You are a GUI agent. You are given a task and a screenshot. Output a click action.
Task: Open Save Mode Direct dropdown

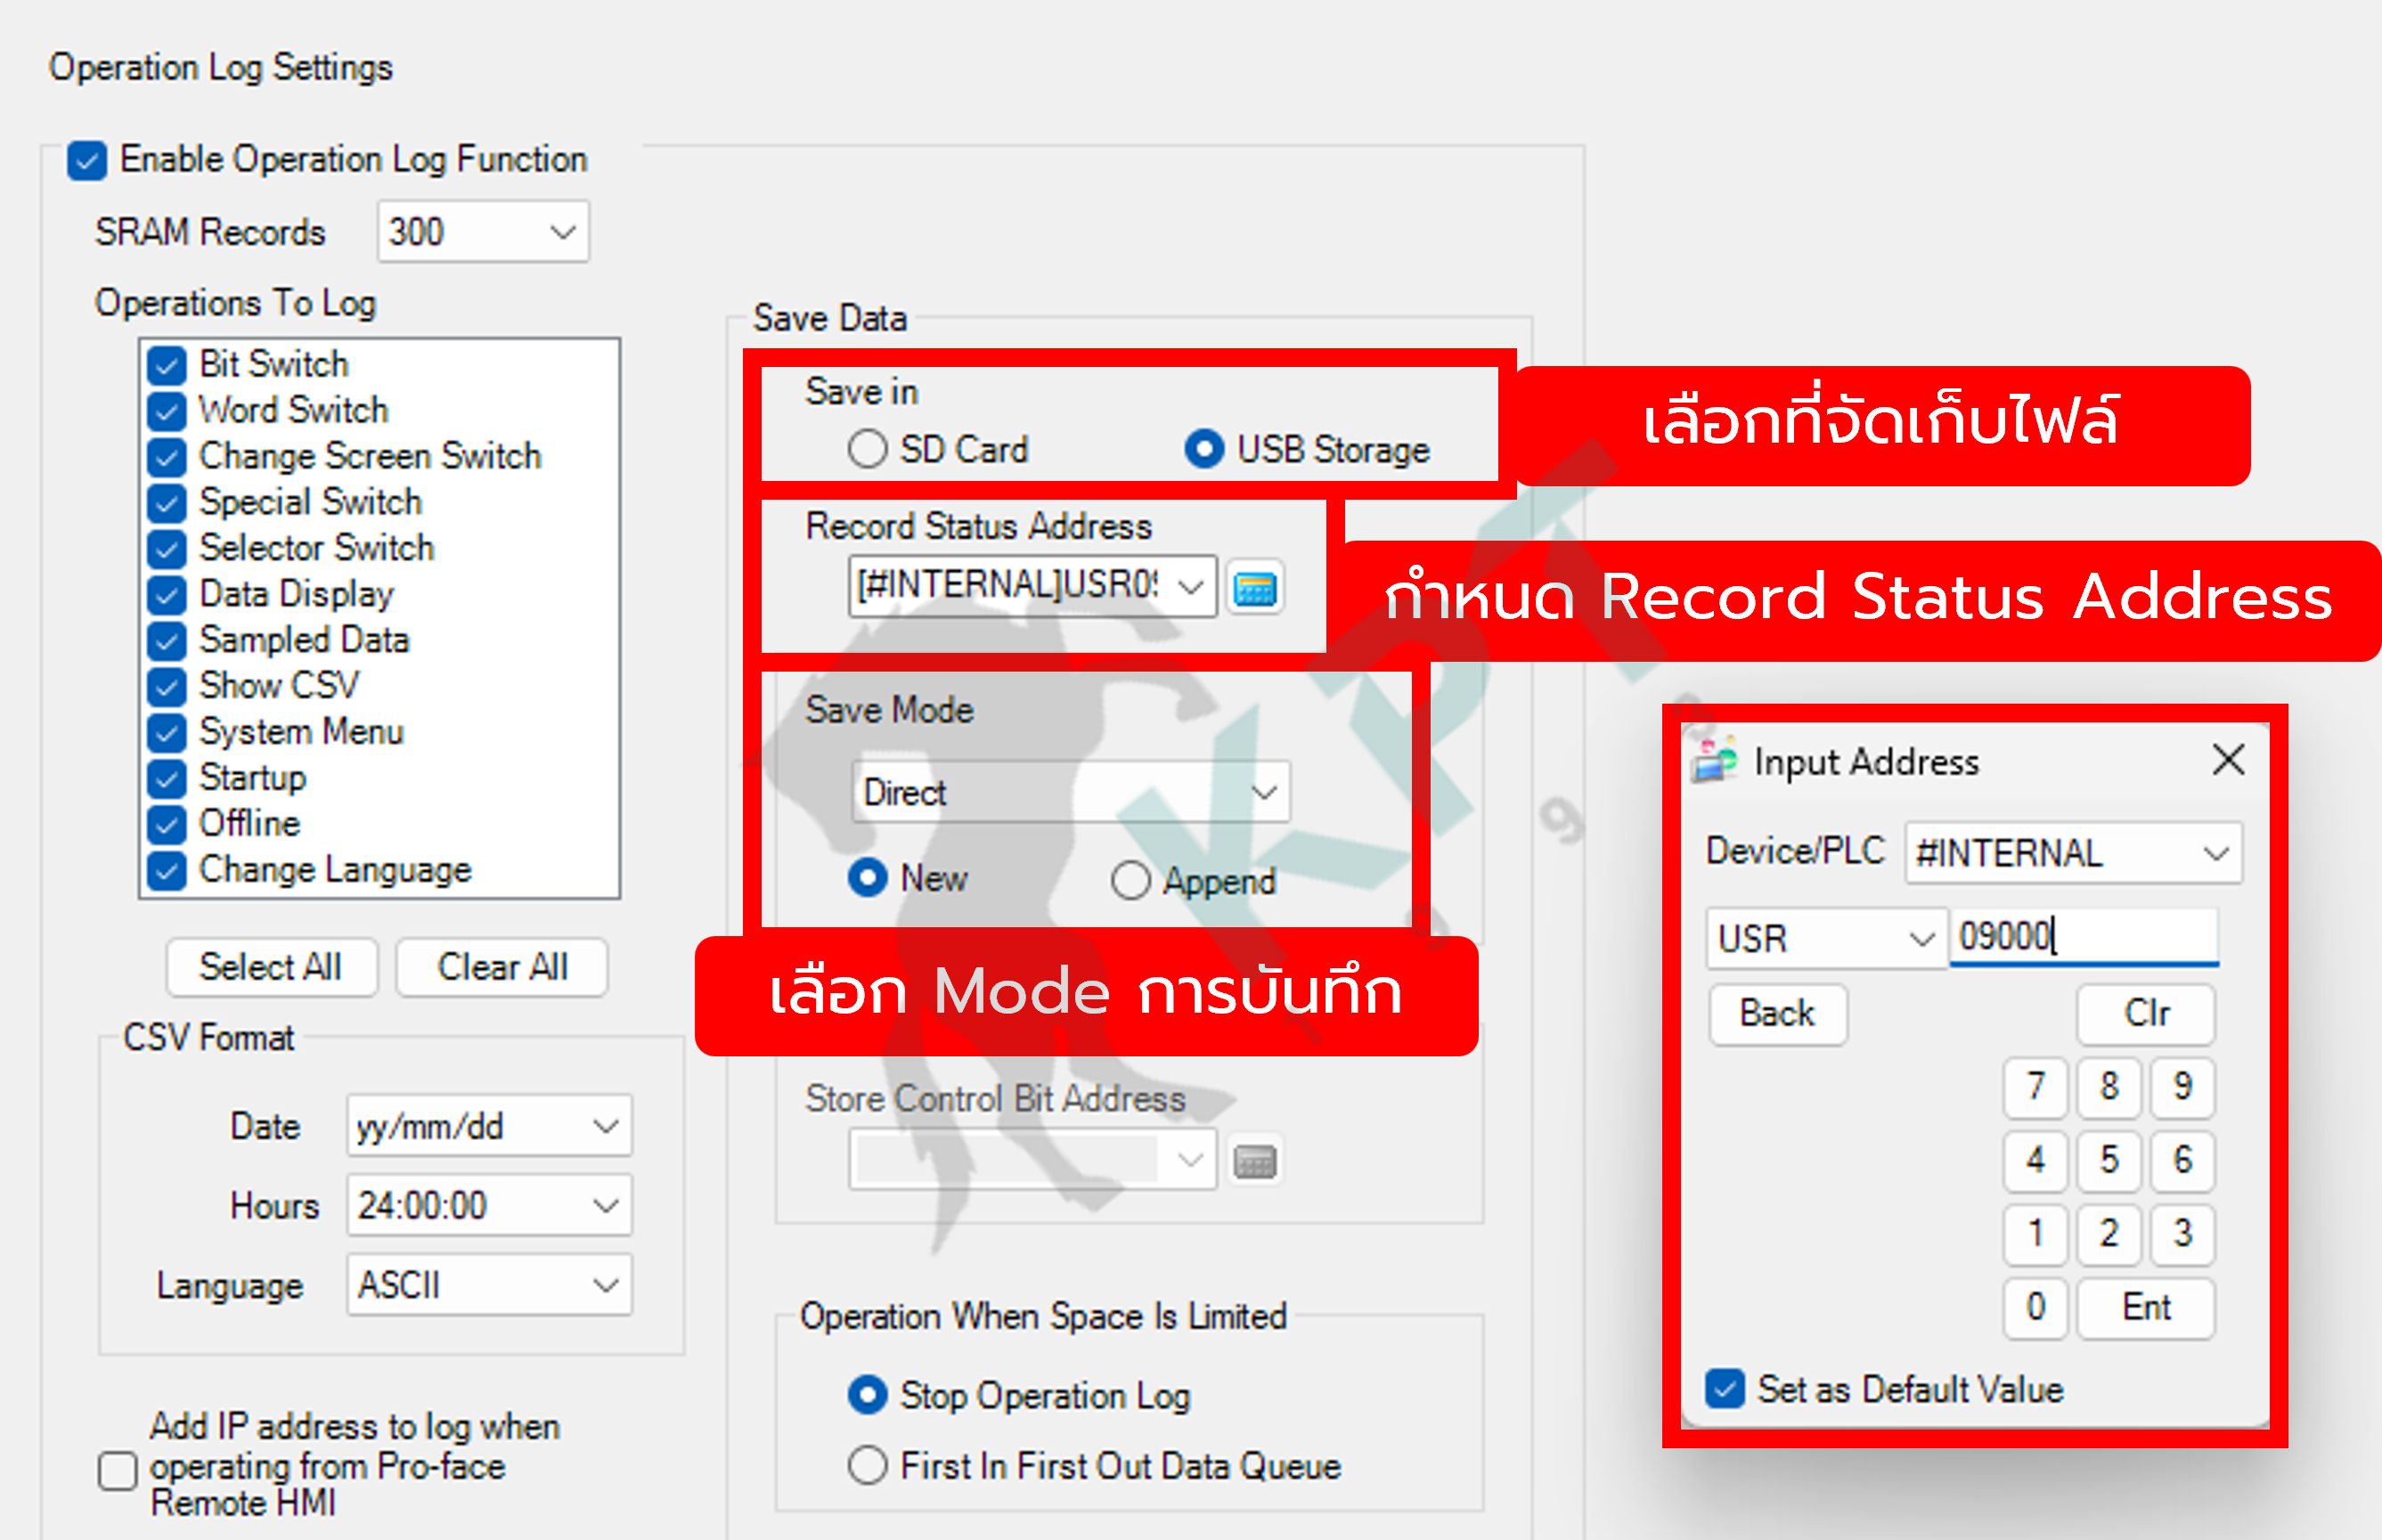coord(1071,792)
